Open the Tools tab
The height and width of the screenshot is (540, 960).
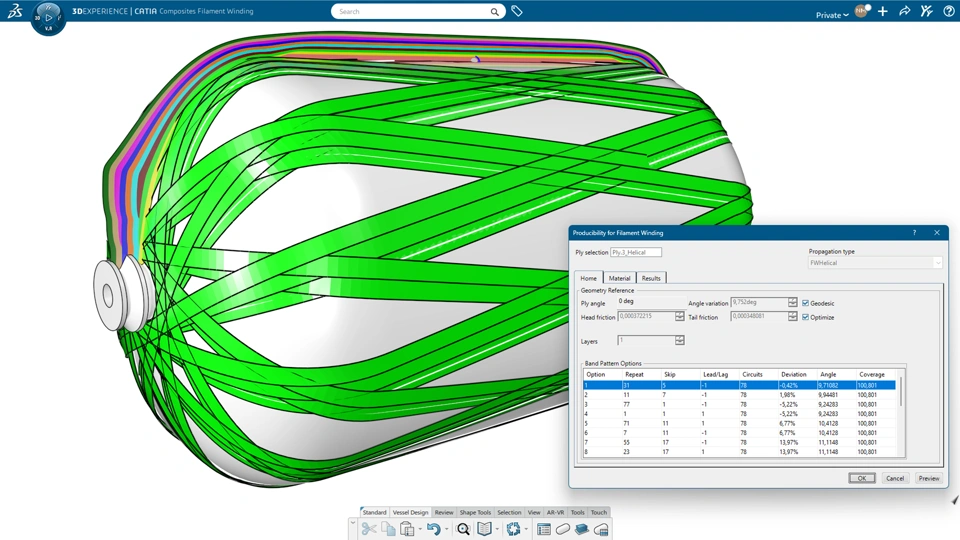click(x=577, y=512)
